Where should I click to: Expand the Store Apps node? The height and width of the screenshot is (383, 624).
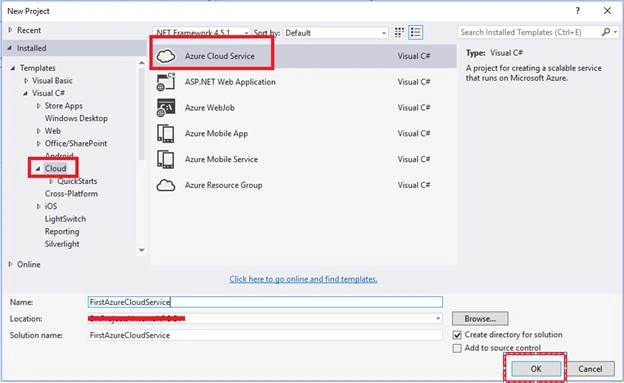39,106
